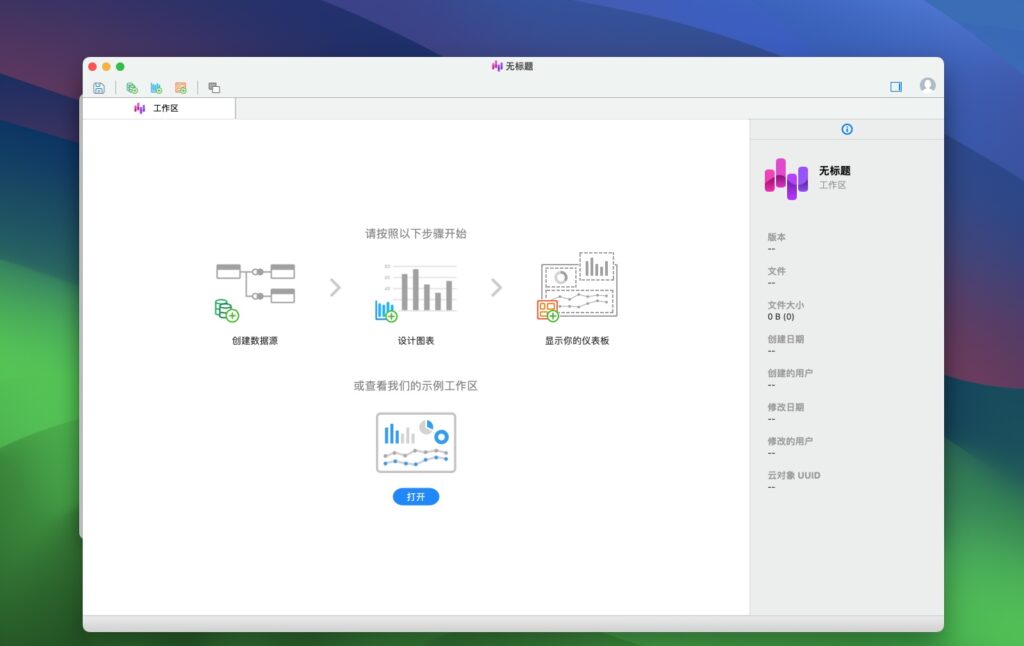This screenshot has height=646, width=1024.
Task: Expand the arrow between 创建数据源 and 设计图表
Action: click(x=335, y=287)
